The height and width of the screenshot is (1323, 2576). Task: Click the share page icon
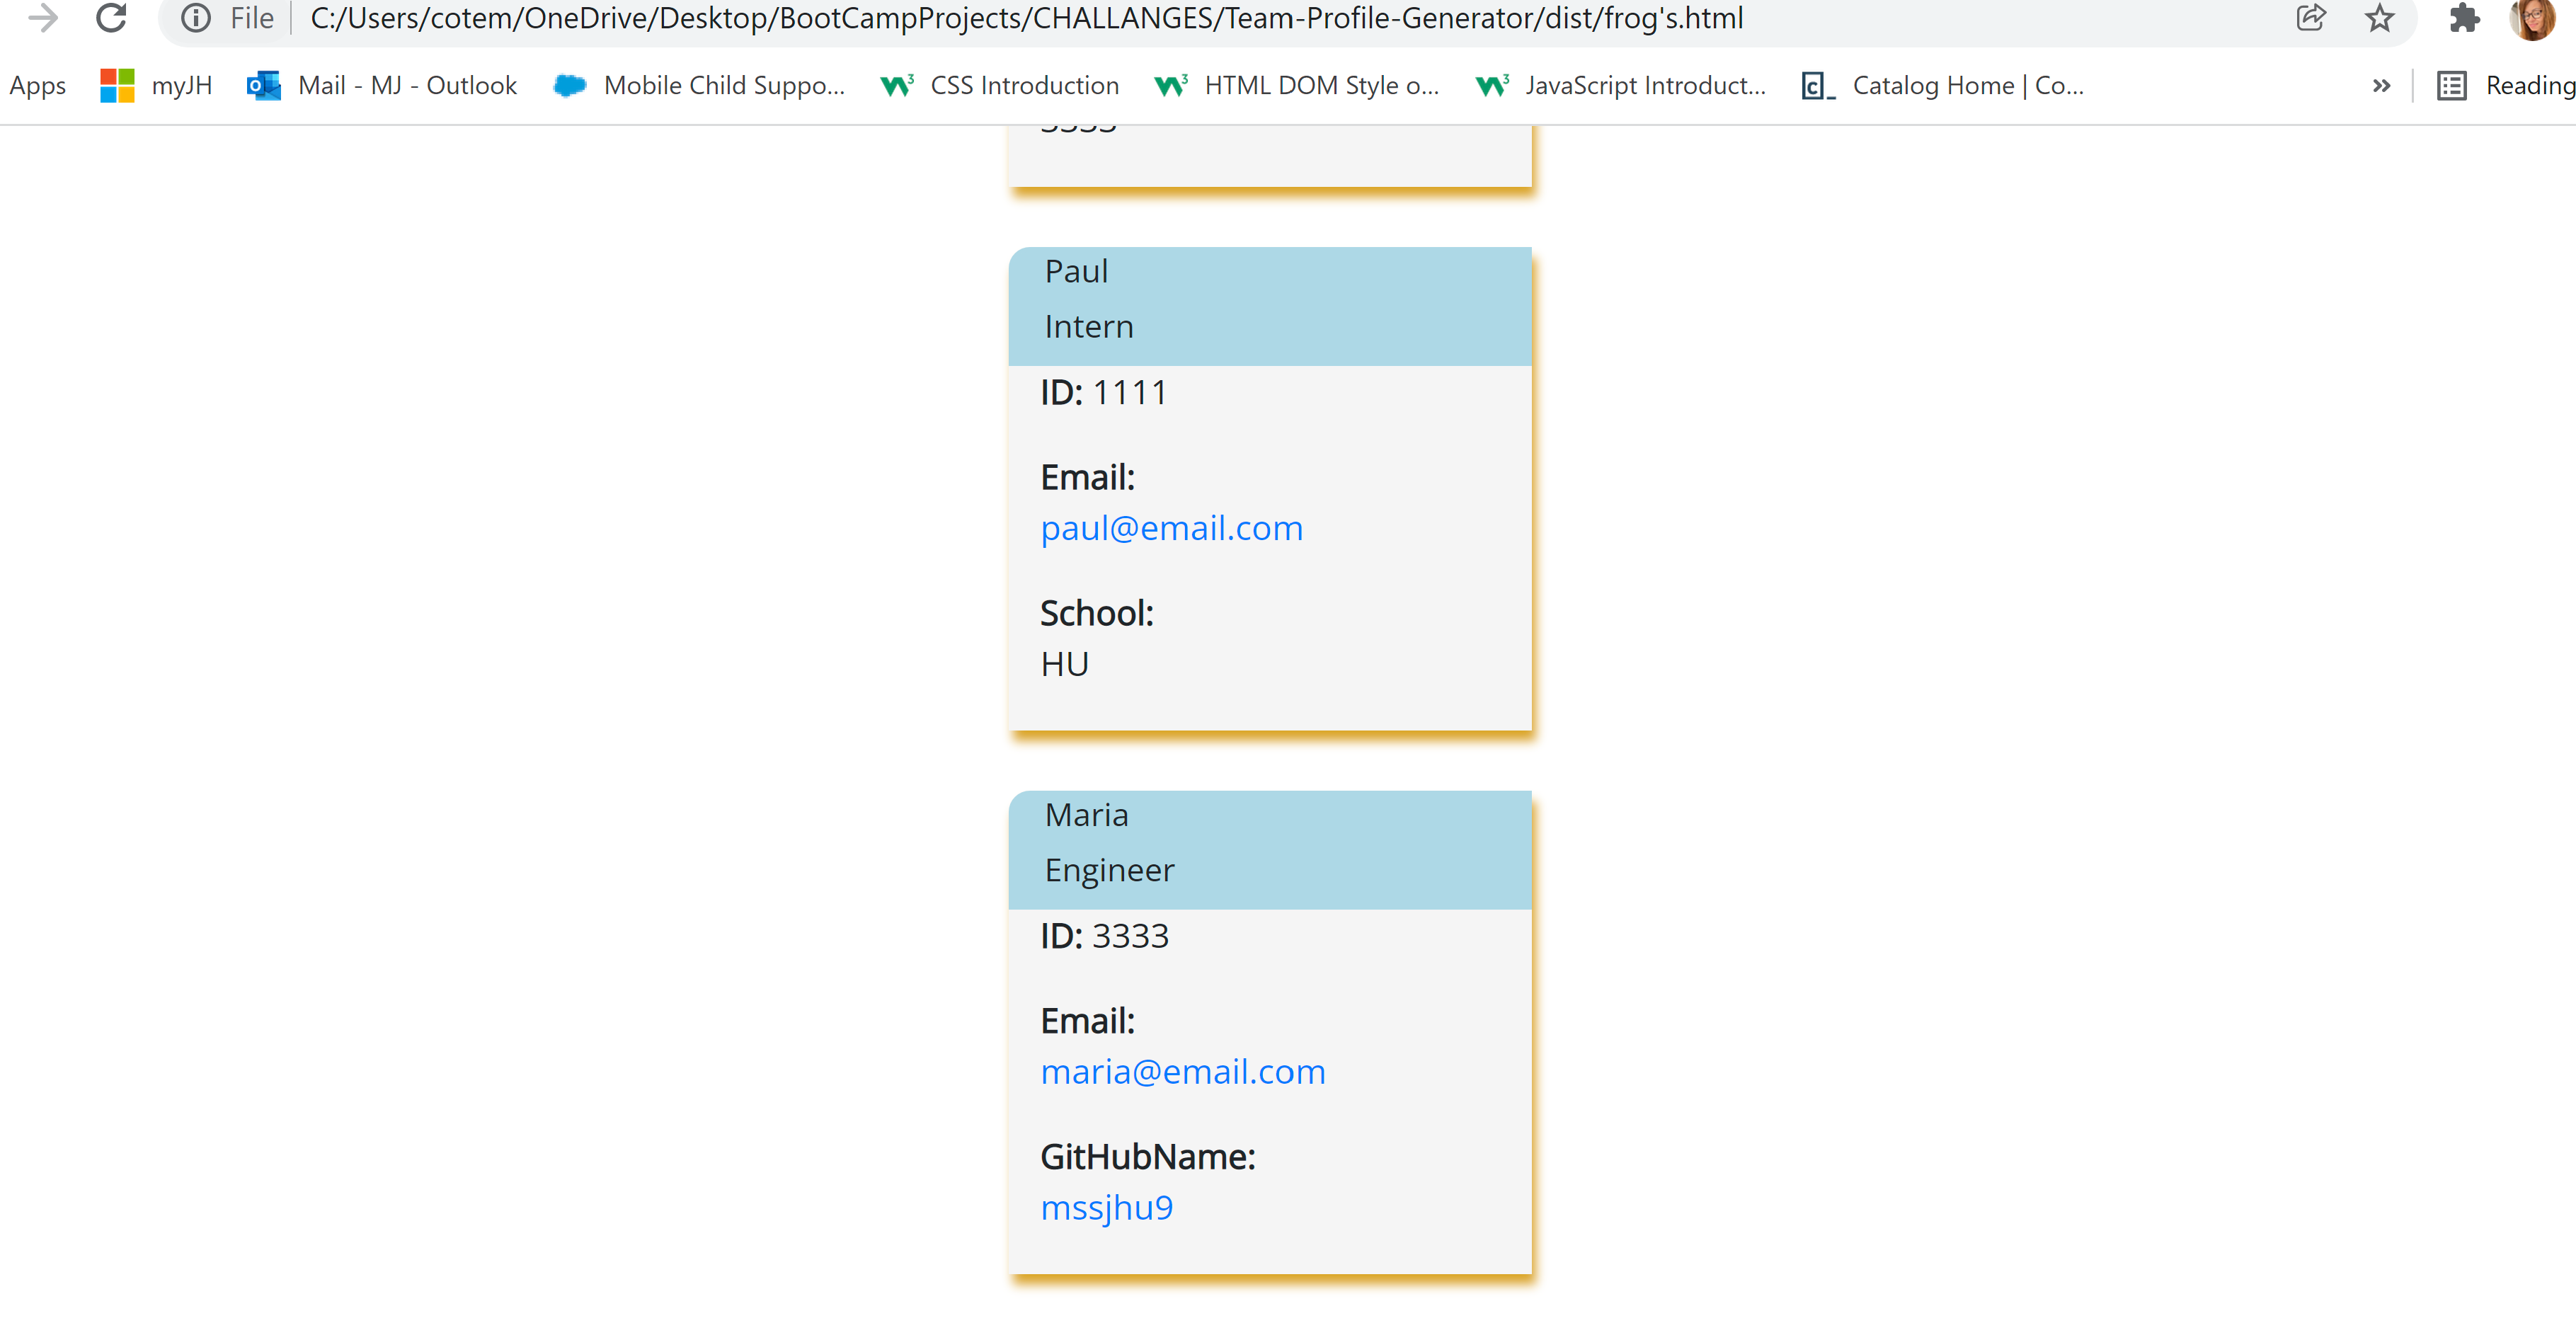coord(2310,18)
